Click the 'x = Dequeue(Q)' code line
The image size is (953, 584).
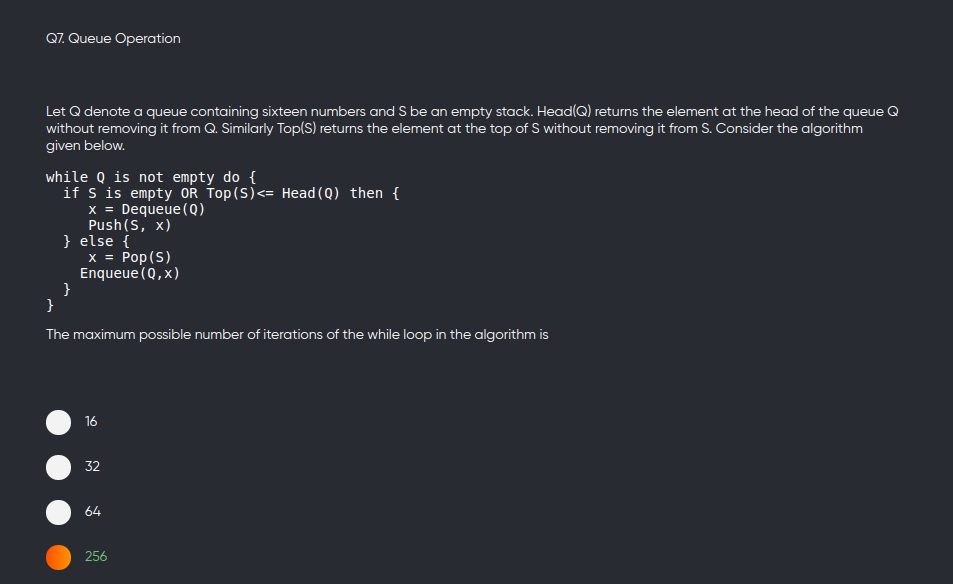146,209
